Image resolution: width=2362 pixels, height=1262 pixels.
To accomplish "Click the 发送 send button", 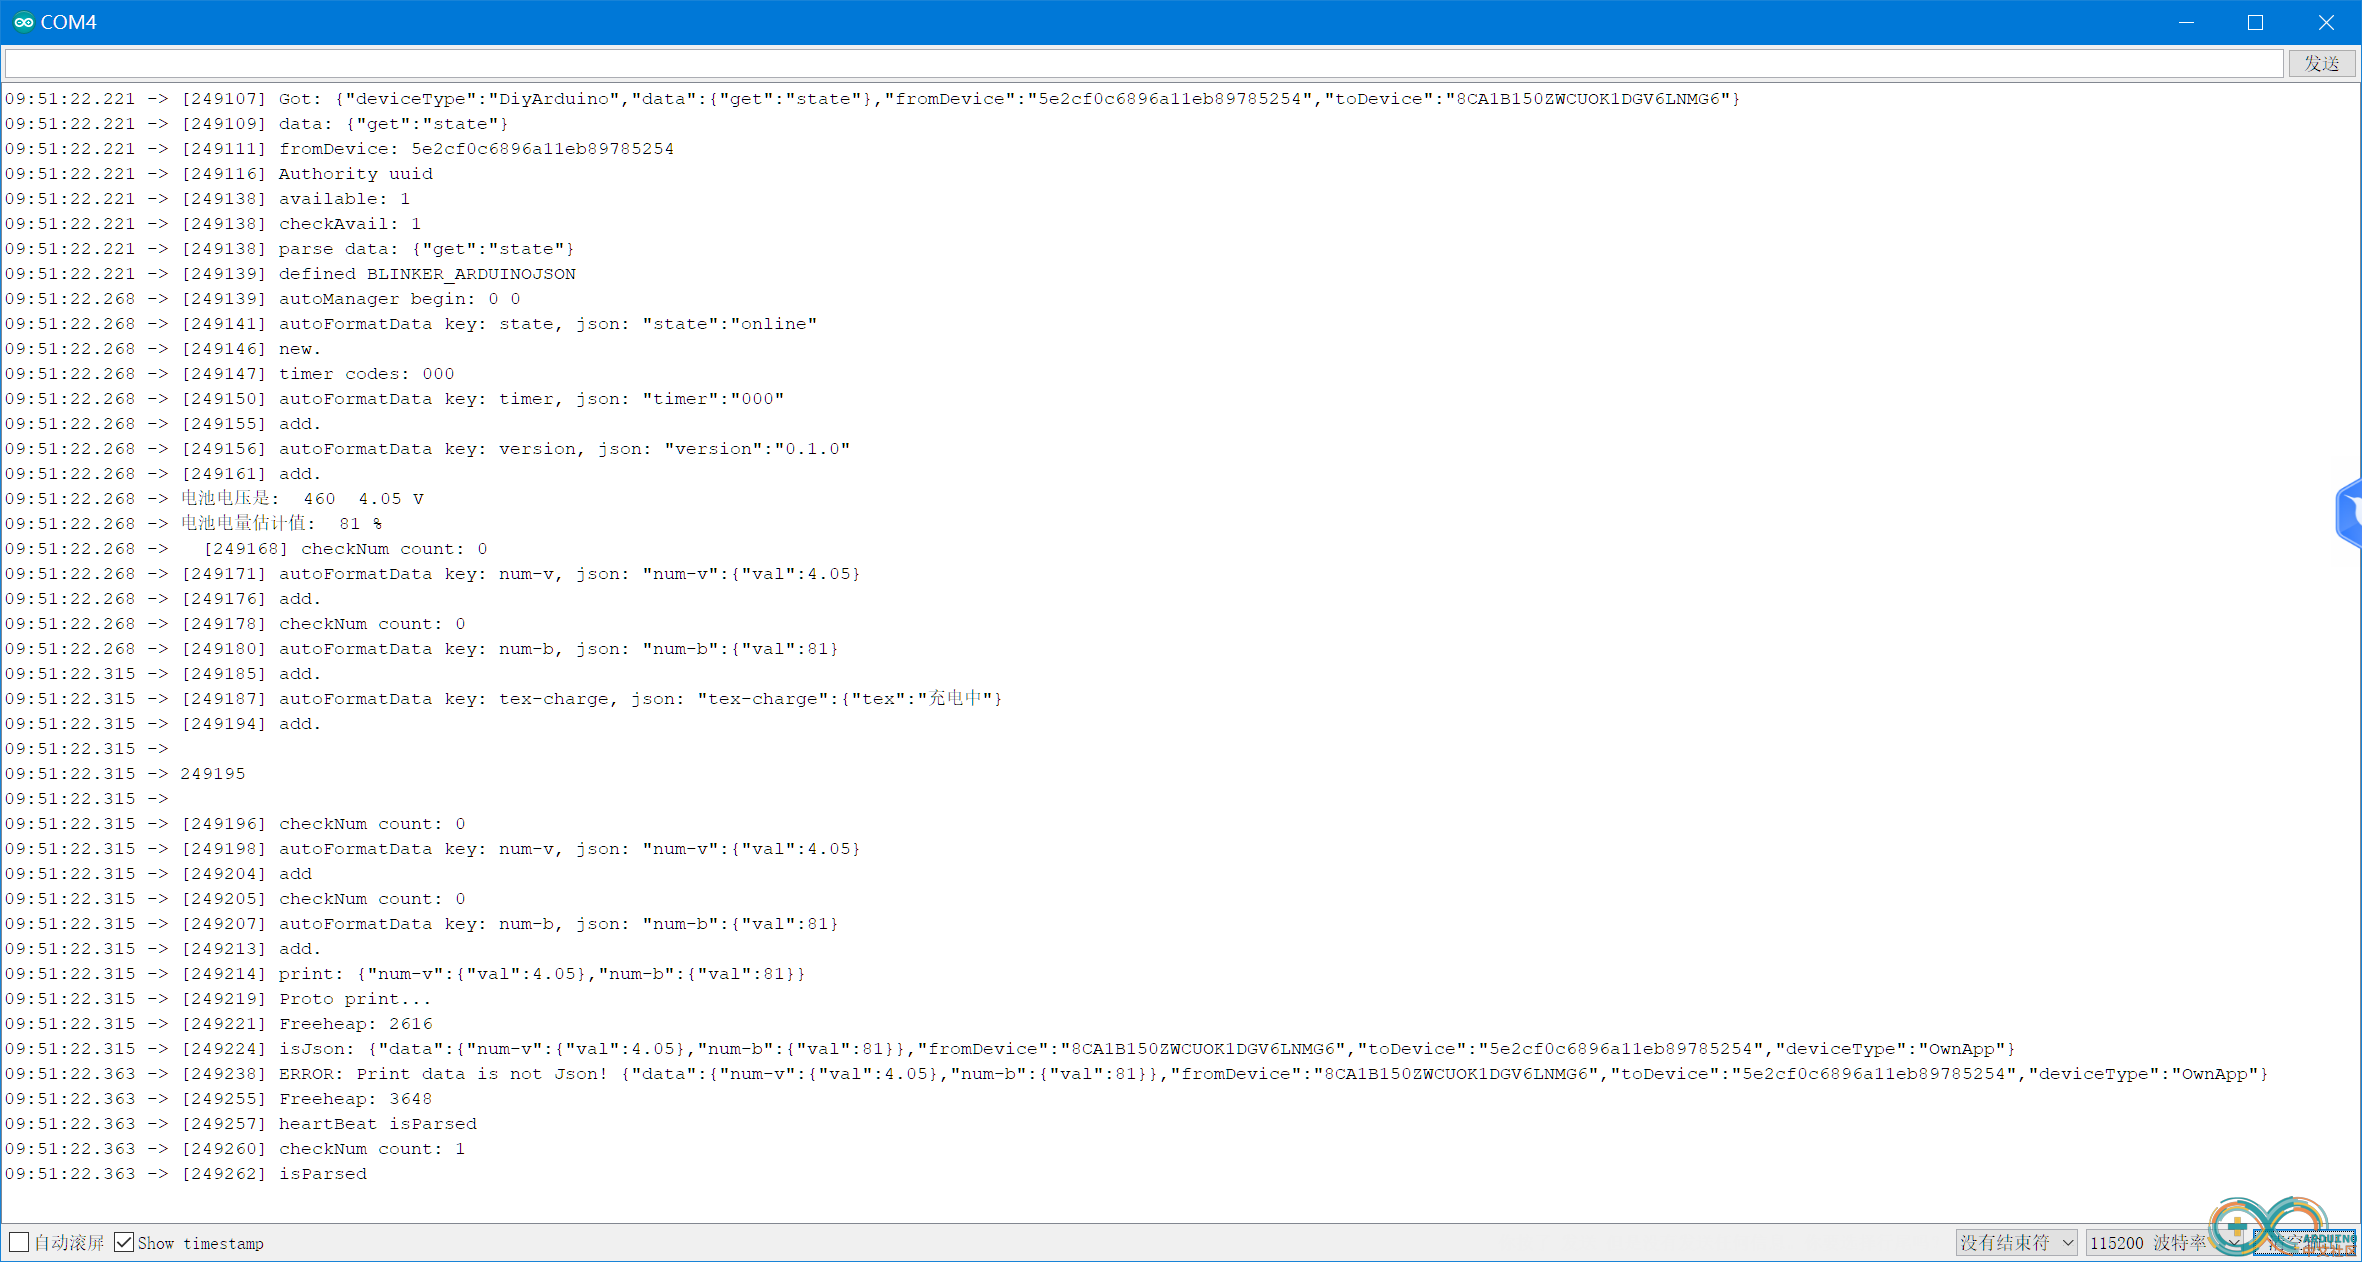I will 2322,63.
